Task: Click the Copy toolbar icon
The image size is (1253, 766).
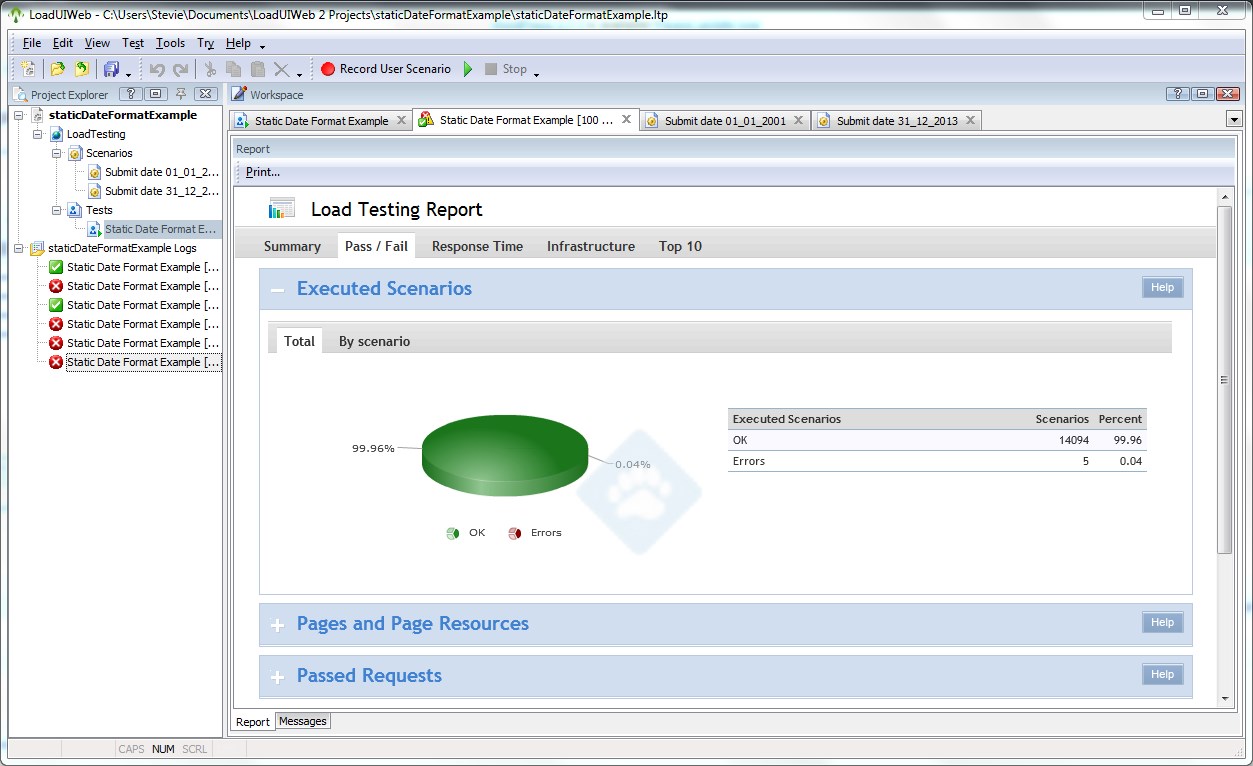Action: pyautogui.click(x=233, y=69)
